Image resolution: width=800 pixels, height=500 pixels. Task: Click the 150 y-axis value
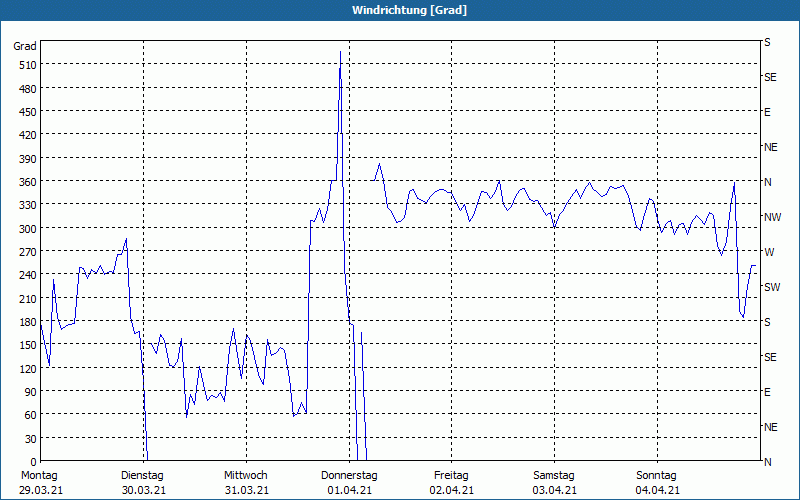(27, 345)
